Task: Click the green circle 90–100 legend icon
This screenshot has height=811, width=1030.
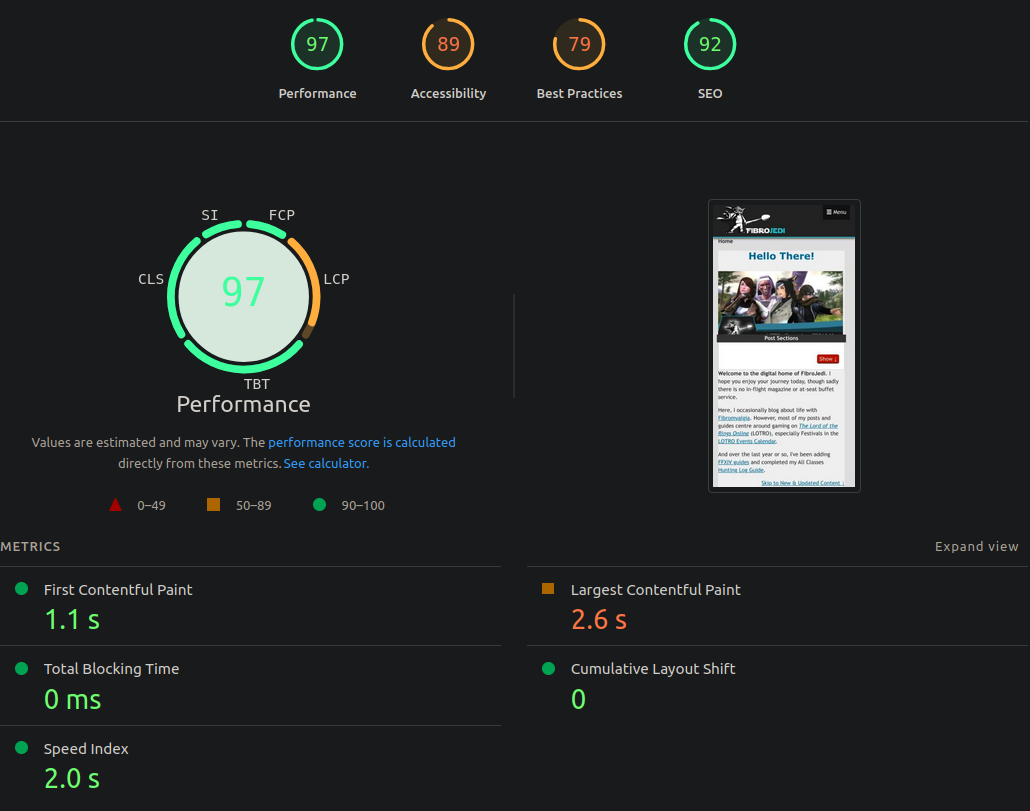Action: point(319,504)
